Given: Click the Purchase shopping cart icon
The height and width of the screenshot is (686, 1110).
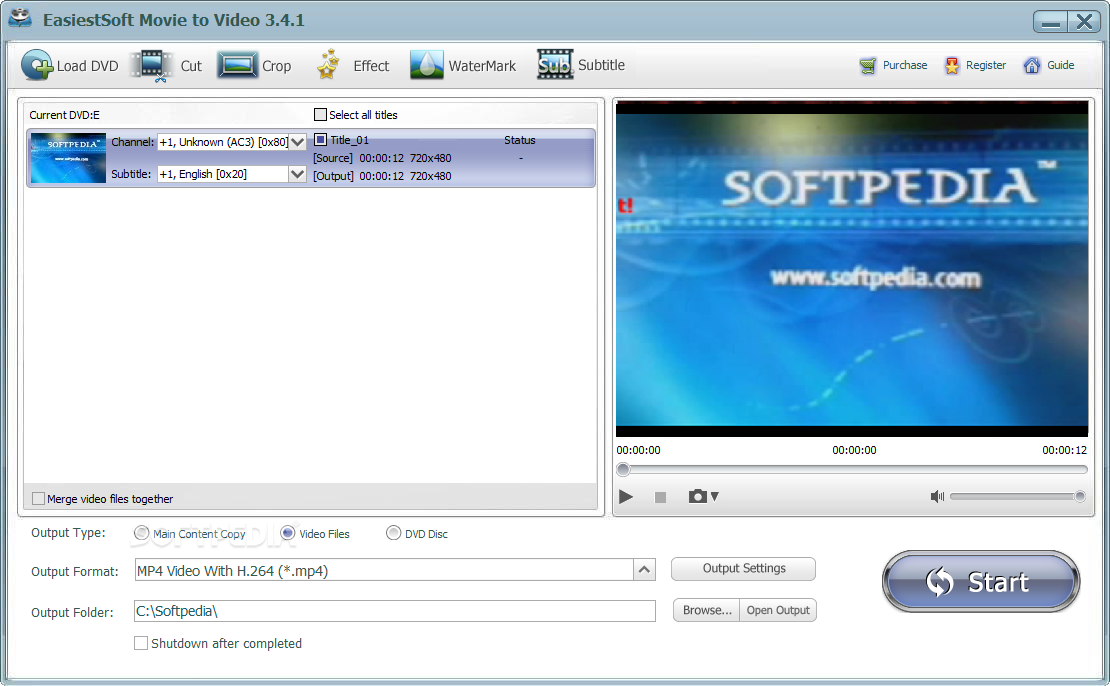Looking at the screenshot, I should 868,66.
